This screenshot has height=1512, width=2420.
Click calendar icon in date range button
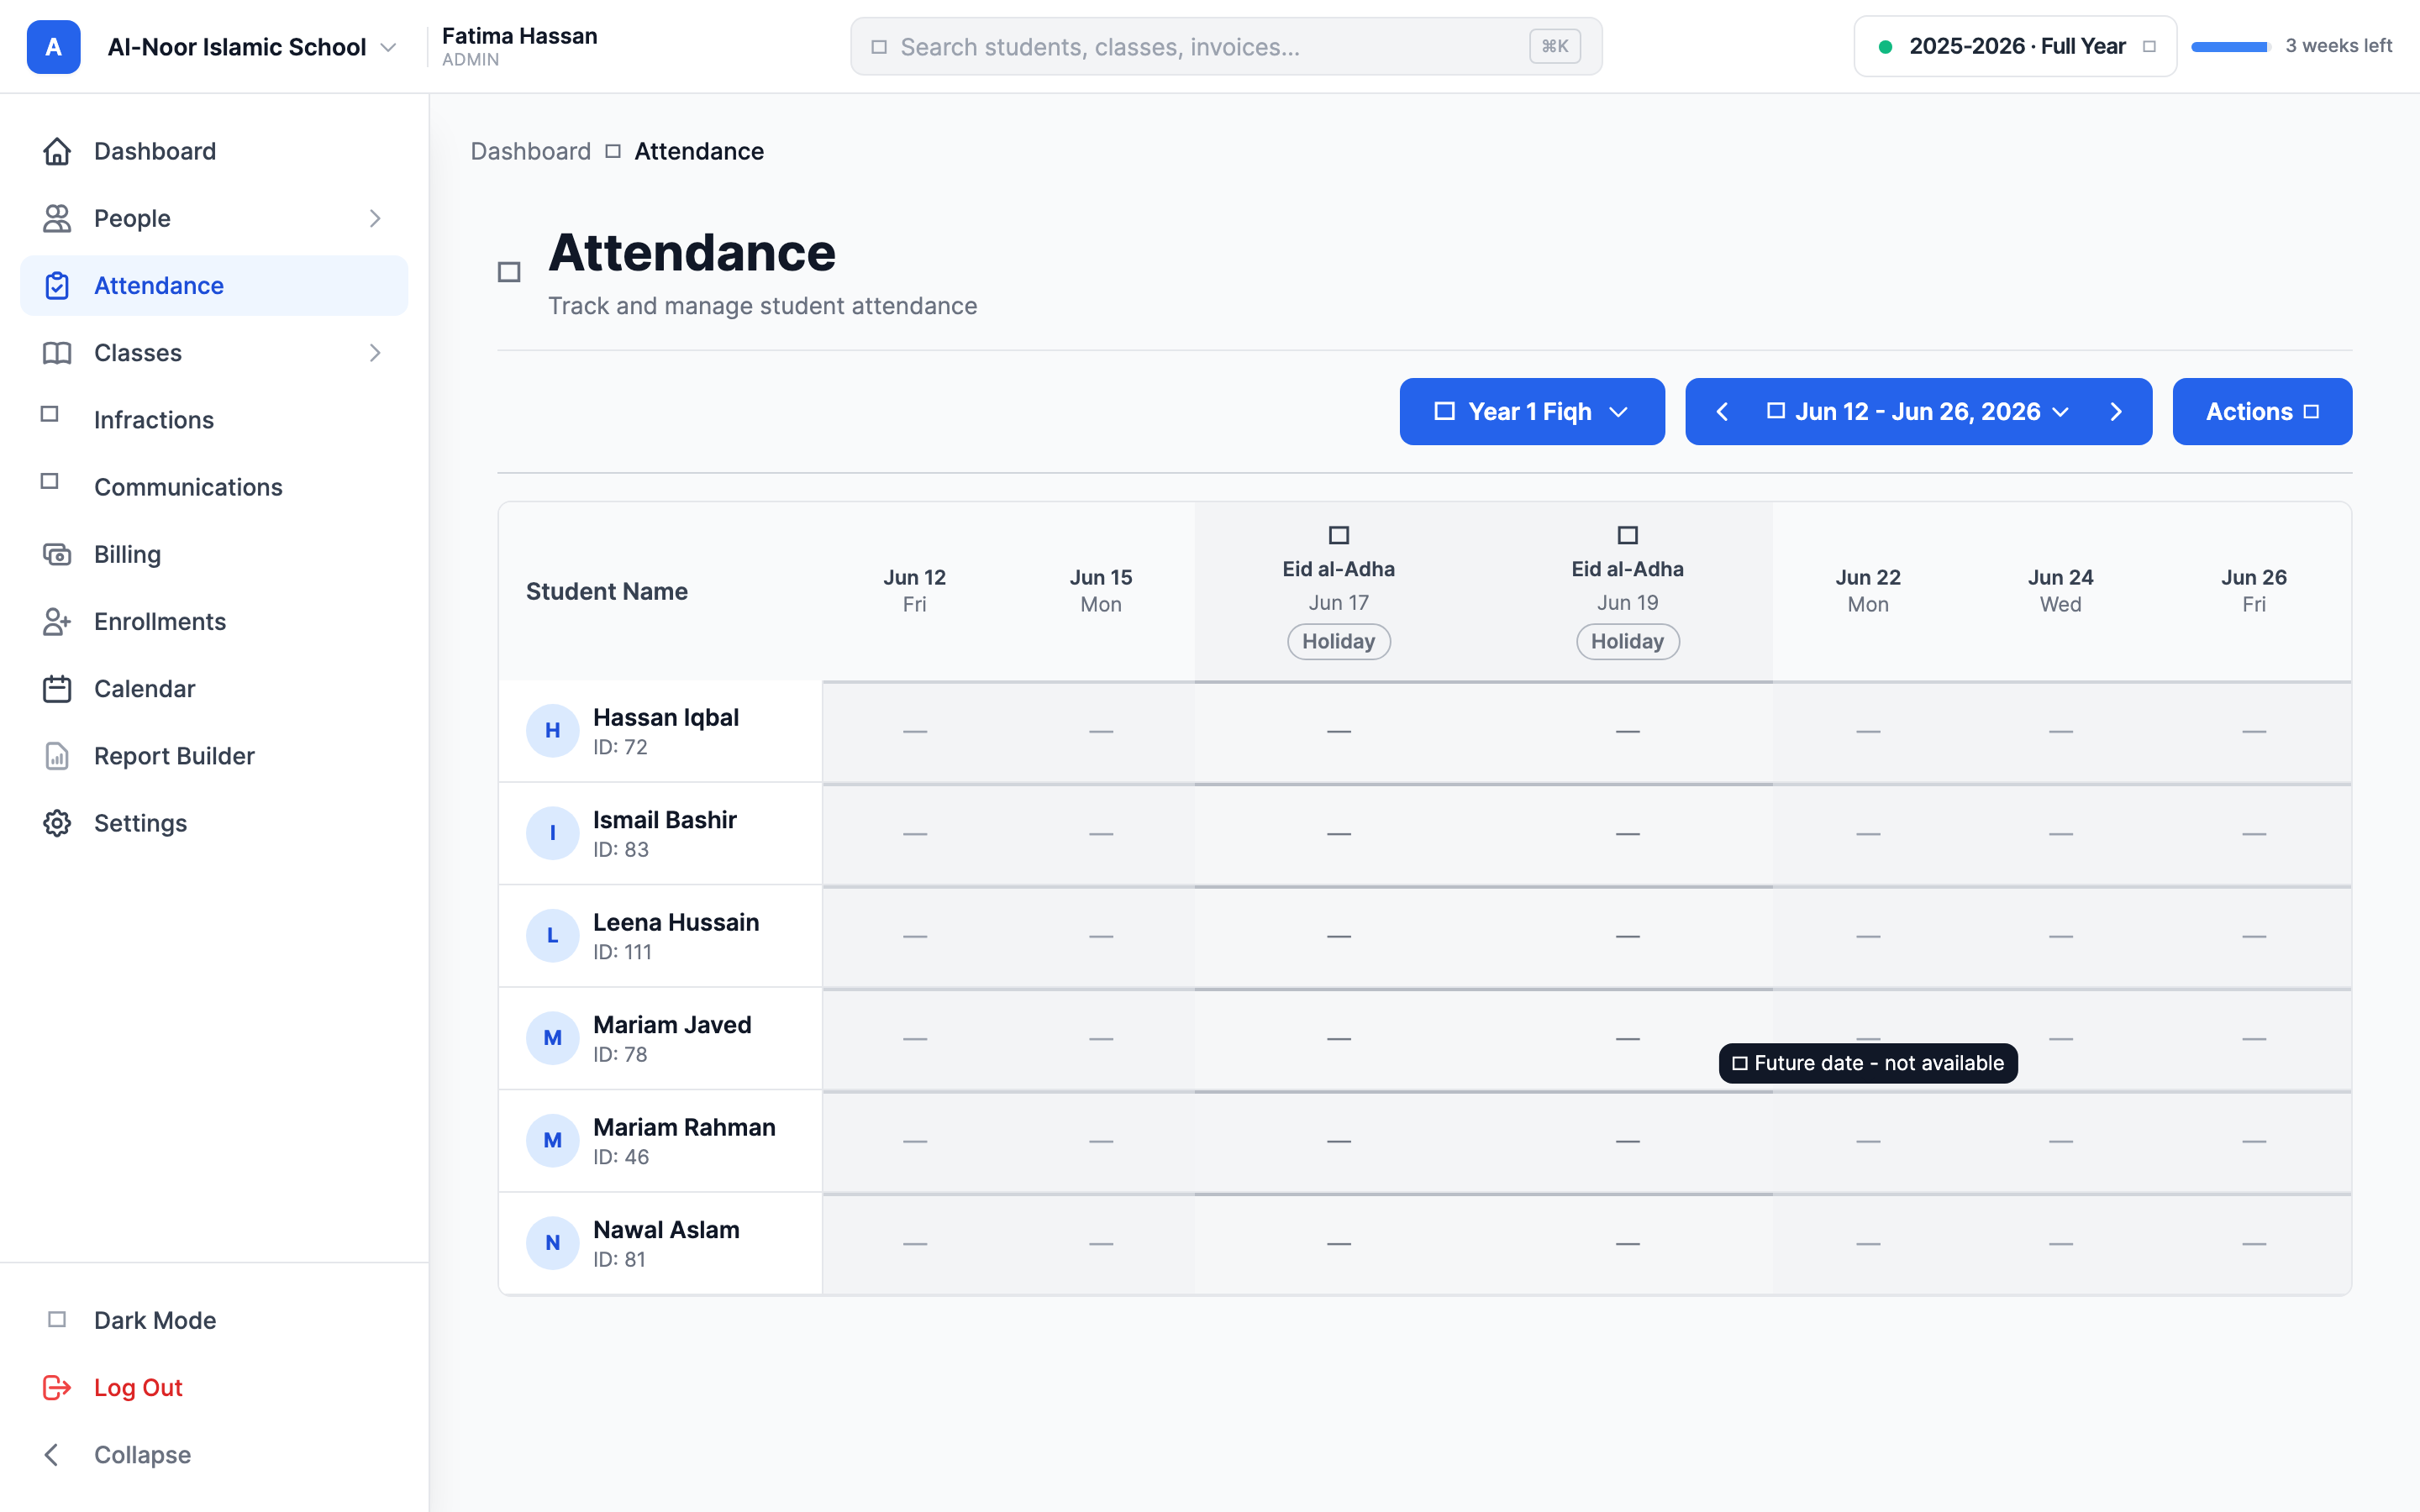click(x=1776, y=411)
